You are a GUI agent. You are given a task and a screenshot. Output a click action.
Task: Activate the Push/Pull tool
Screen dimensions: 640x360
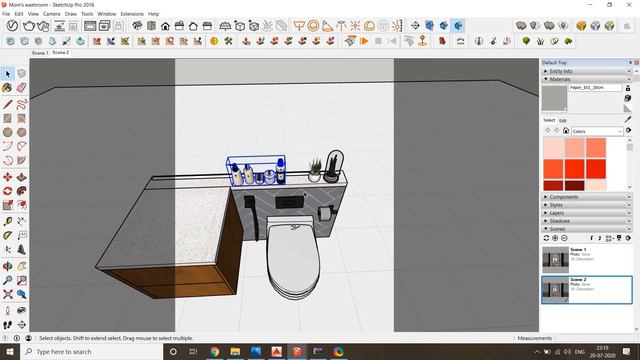point(21,177)
